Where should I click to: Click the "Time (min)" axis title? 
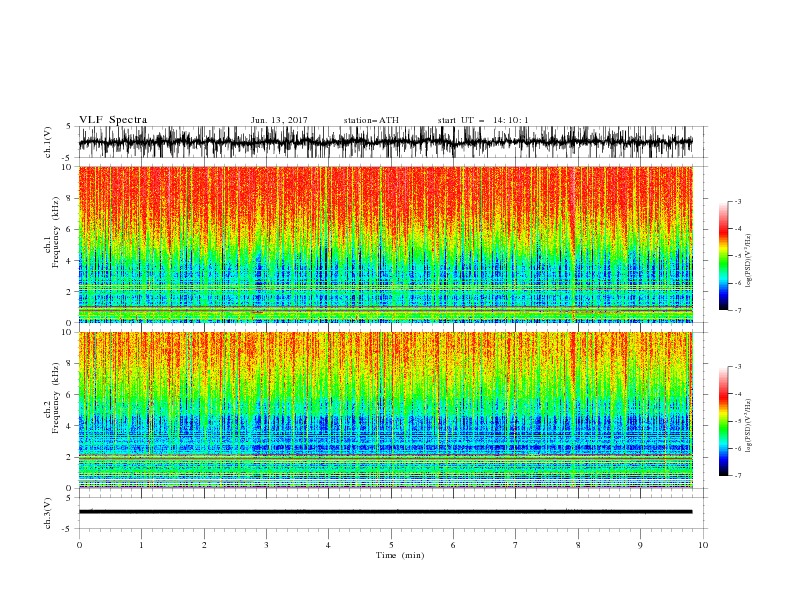click(x=400, y=555)
